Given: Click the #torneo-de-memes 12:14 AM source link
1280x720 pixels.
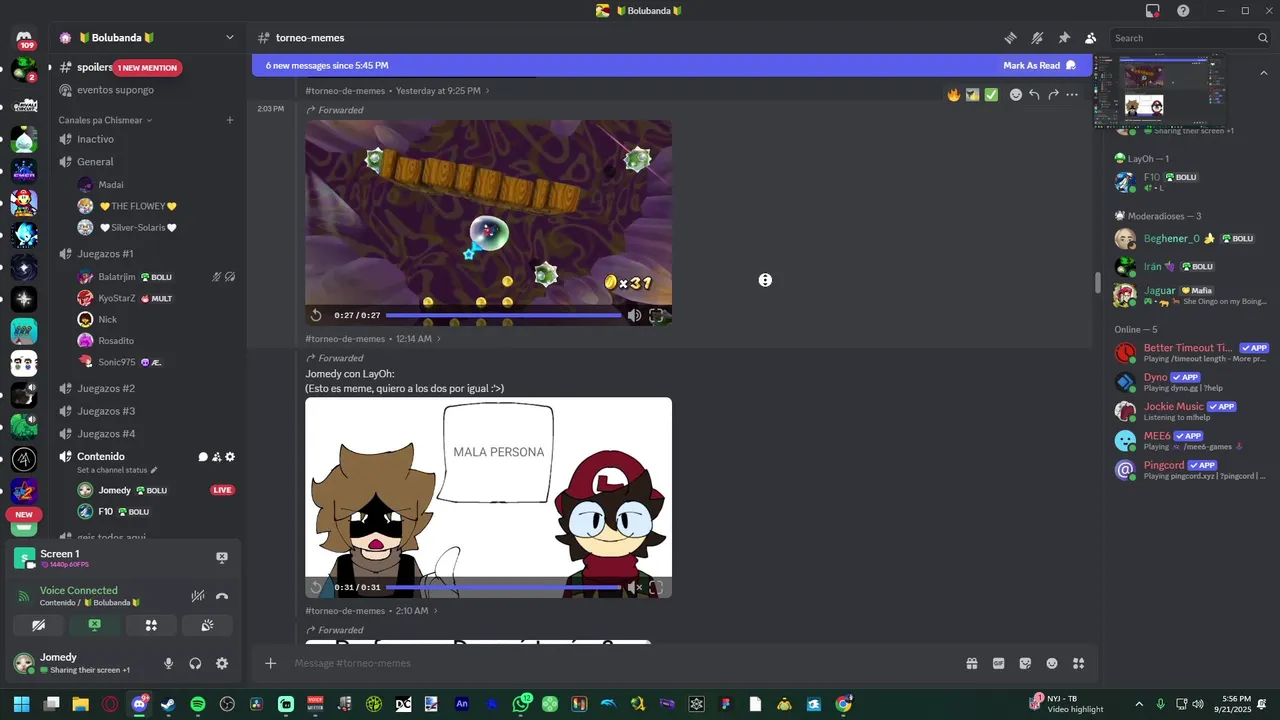Looking at the screenshot, I should (373, 339).
